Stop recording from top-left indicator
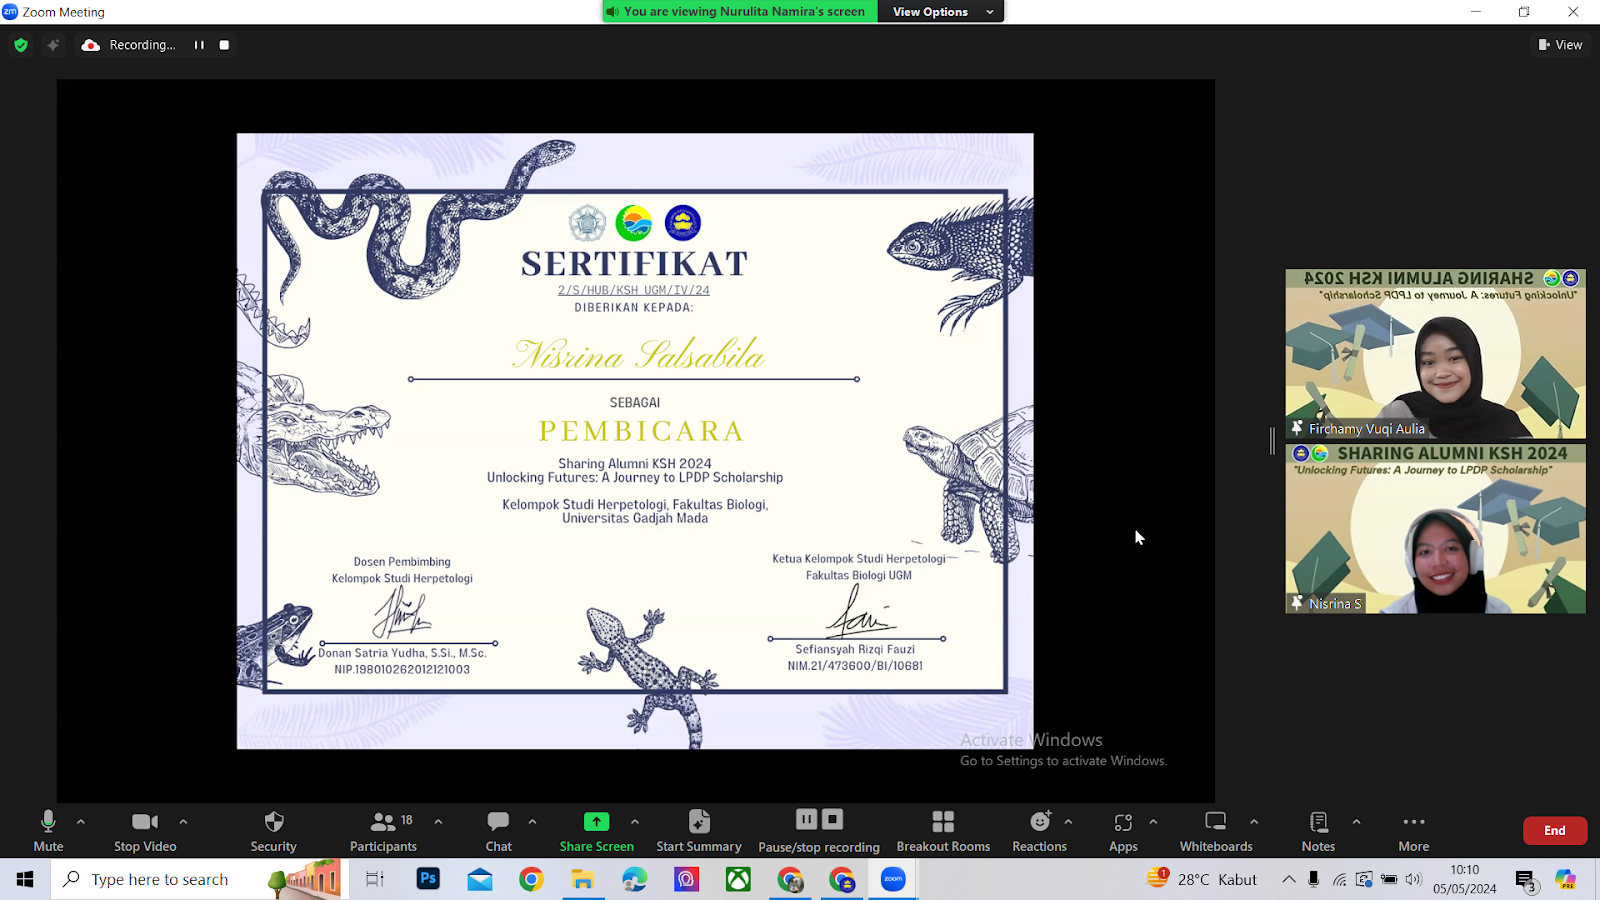Screen dimensions: 1600x900 coord(224,45)
